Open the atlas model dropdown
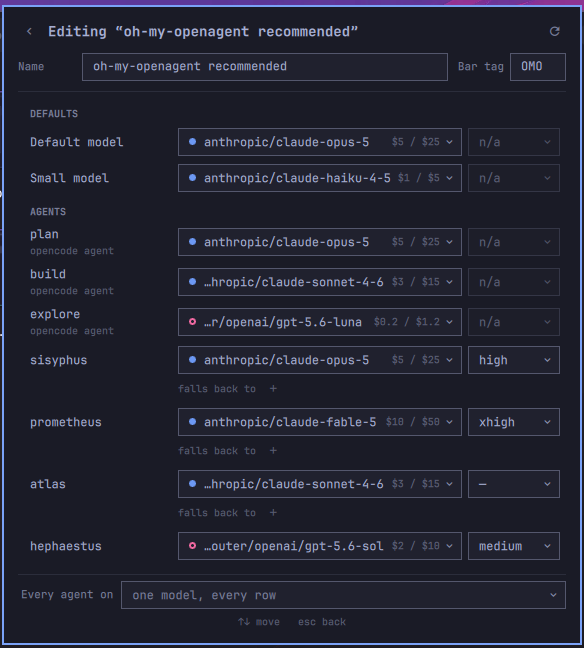Viewport: 584px width, 648px height. 319,484
